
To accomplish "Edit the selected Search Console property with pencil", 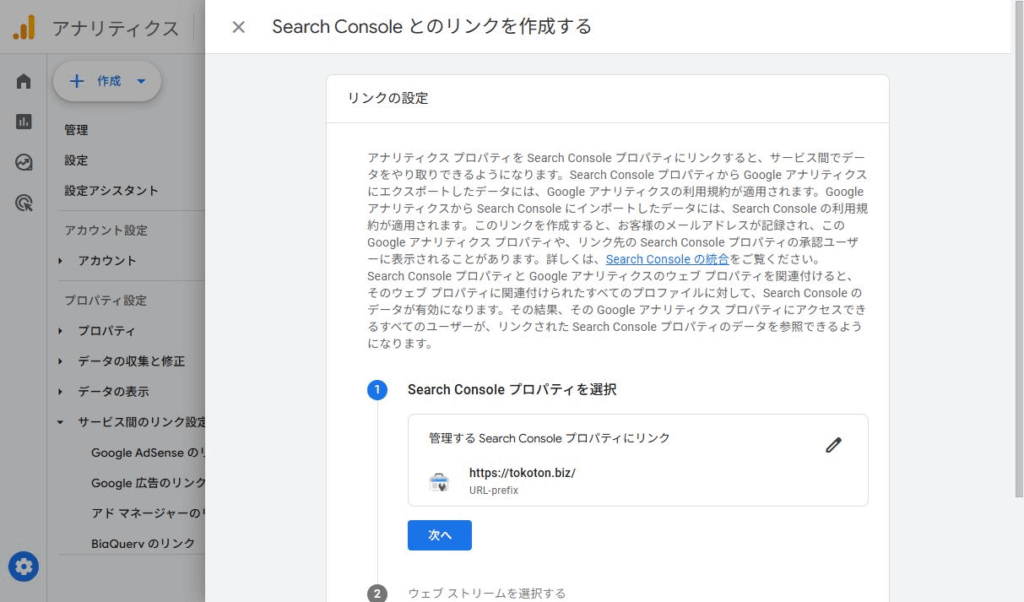I will click(833, 445).
